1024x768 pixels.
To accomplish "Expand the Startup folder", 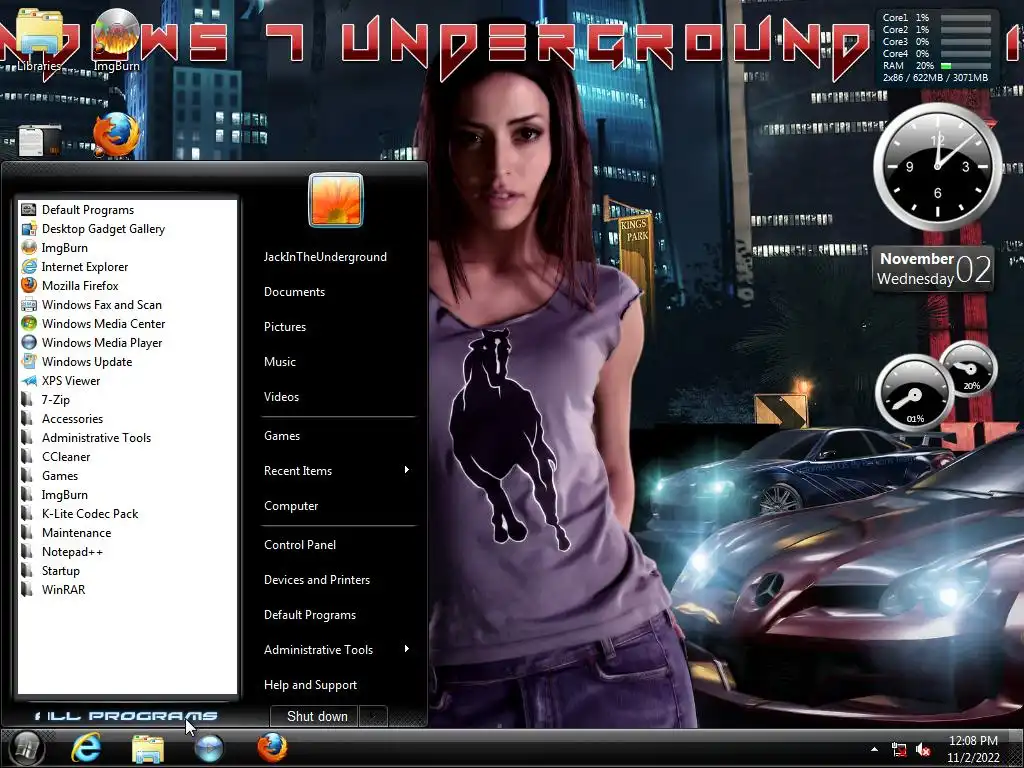I will pos(127,570).
